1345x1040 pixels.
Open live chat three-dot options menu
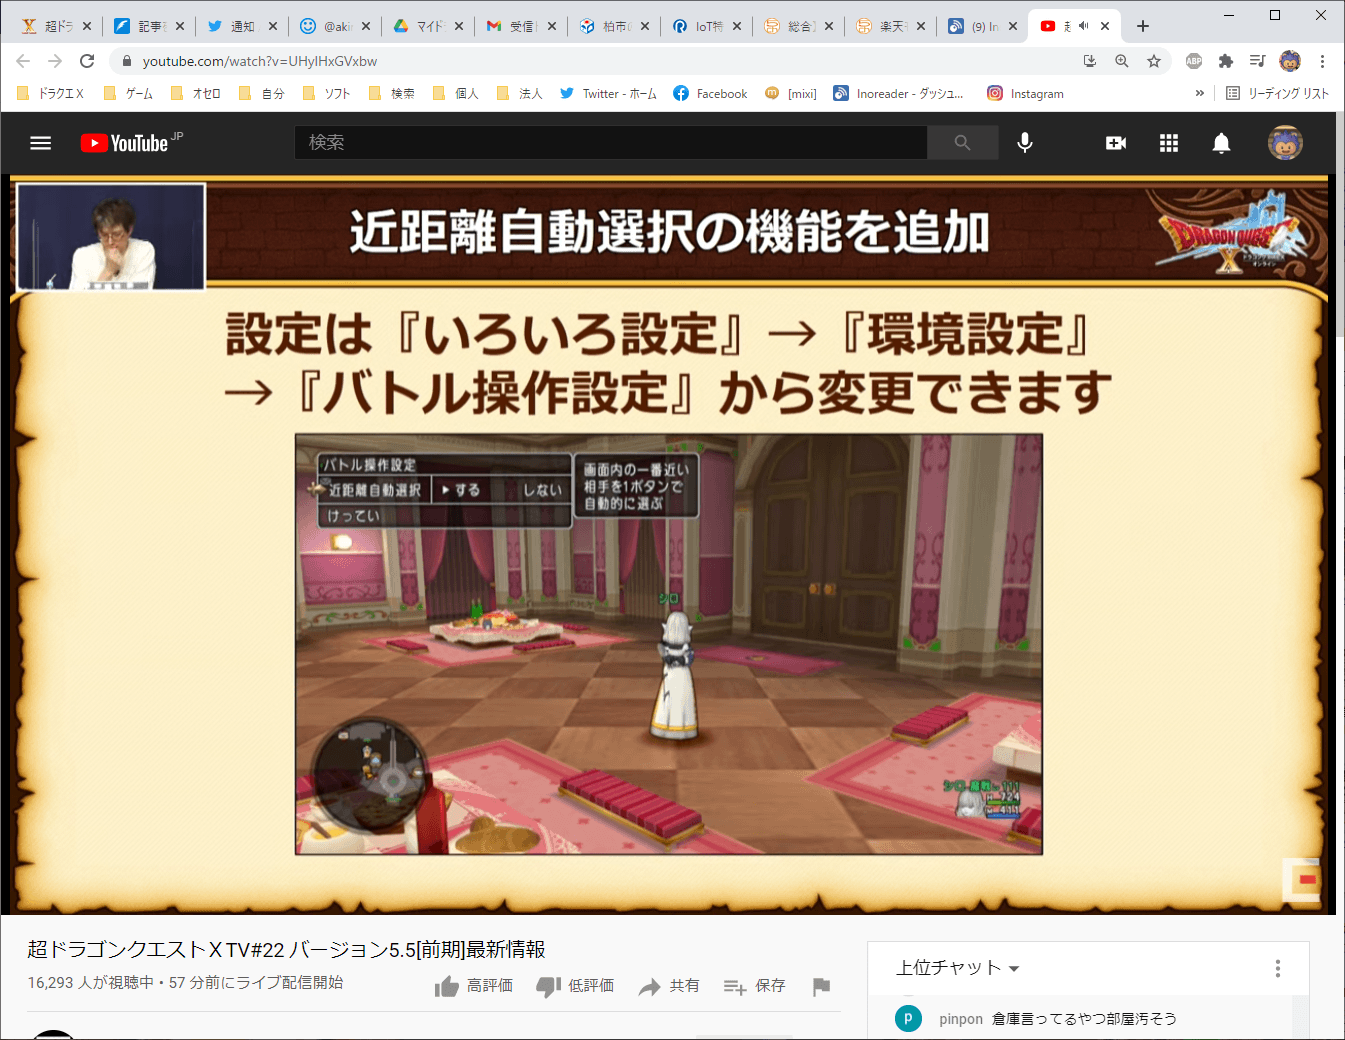pyautogui.click(x=1277, y=968)
